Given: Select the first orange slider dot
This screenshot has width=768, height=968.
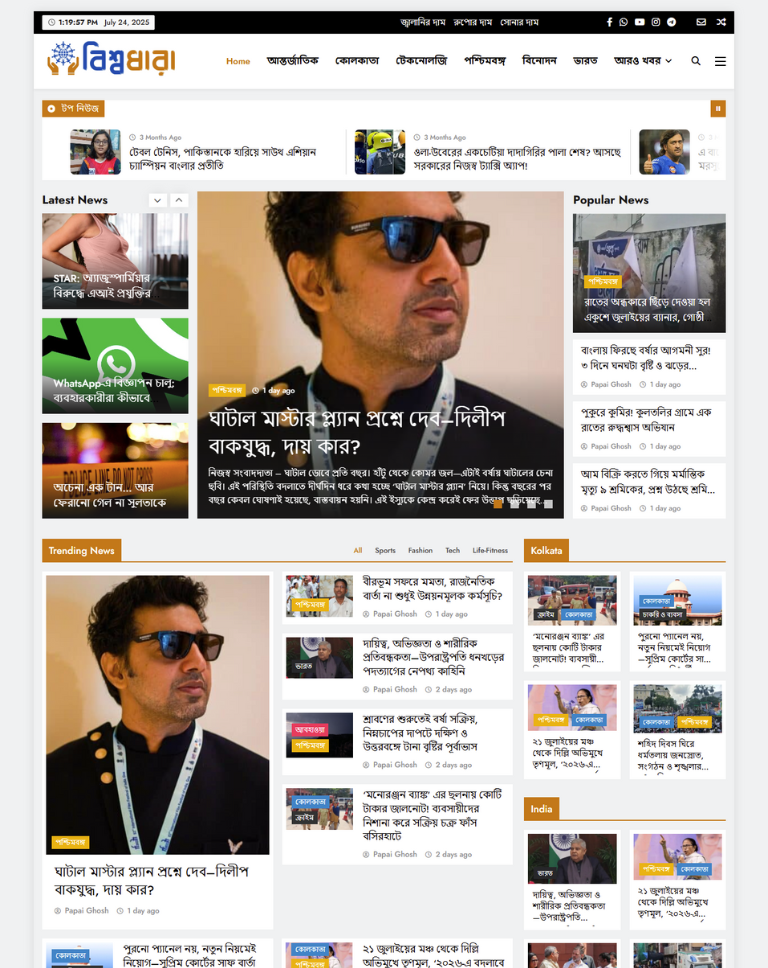Looking at the screenshot, I should pyautogui.click(x=498, y=504).
